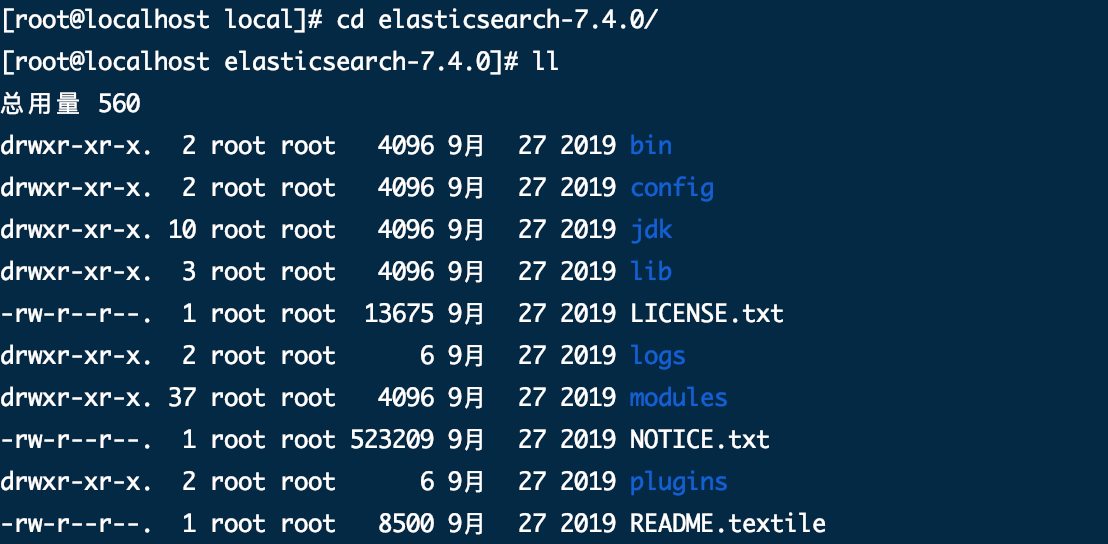Click the '[root@localhost local]#' prompt
This screenshot has width=1108, height=544.
point(163,20)
